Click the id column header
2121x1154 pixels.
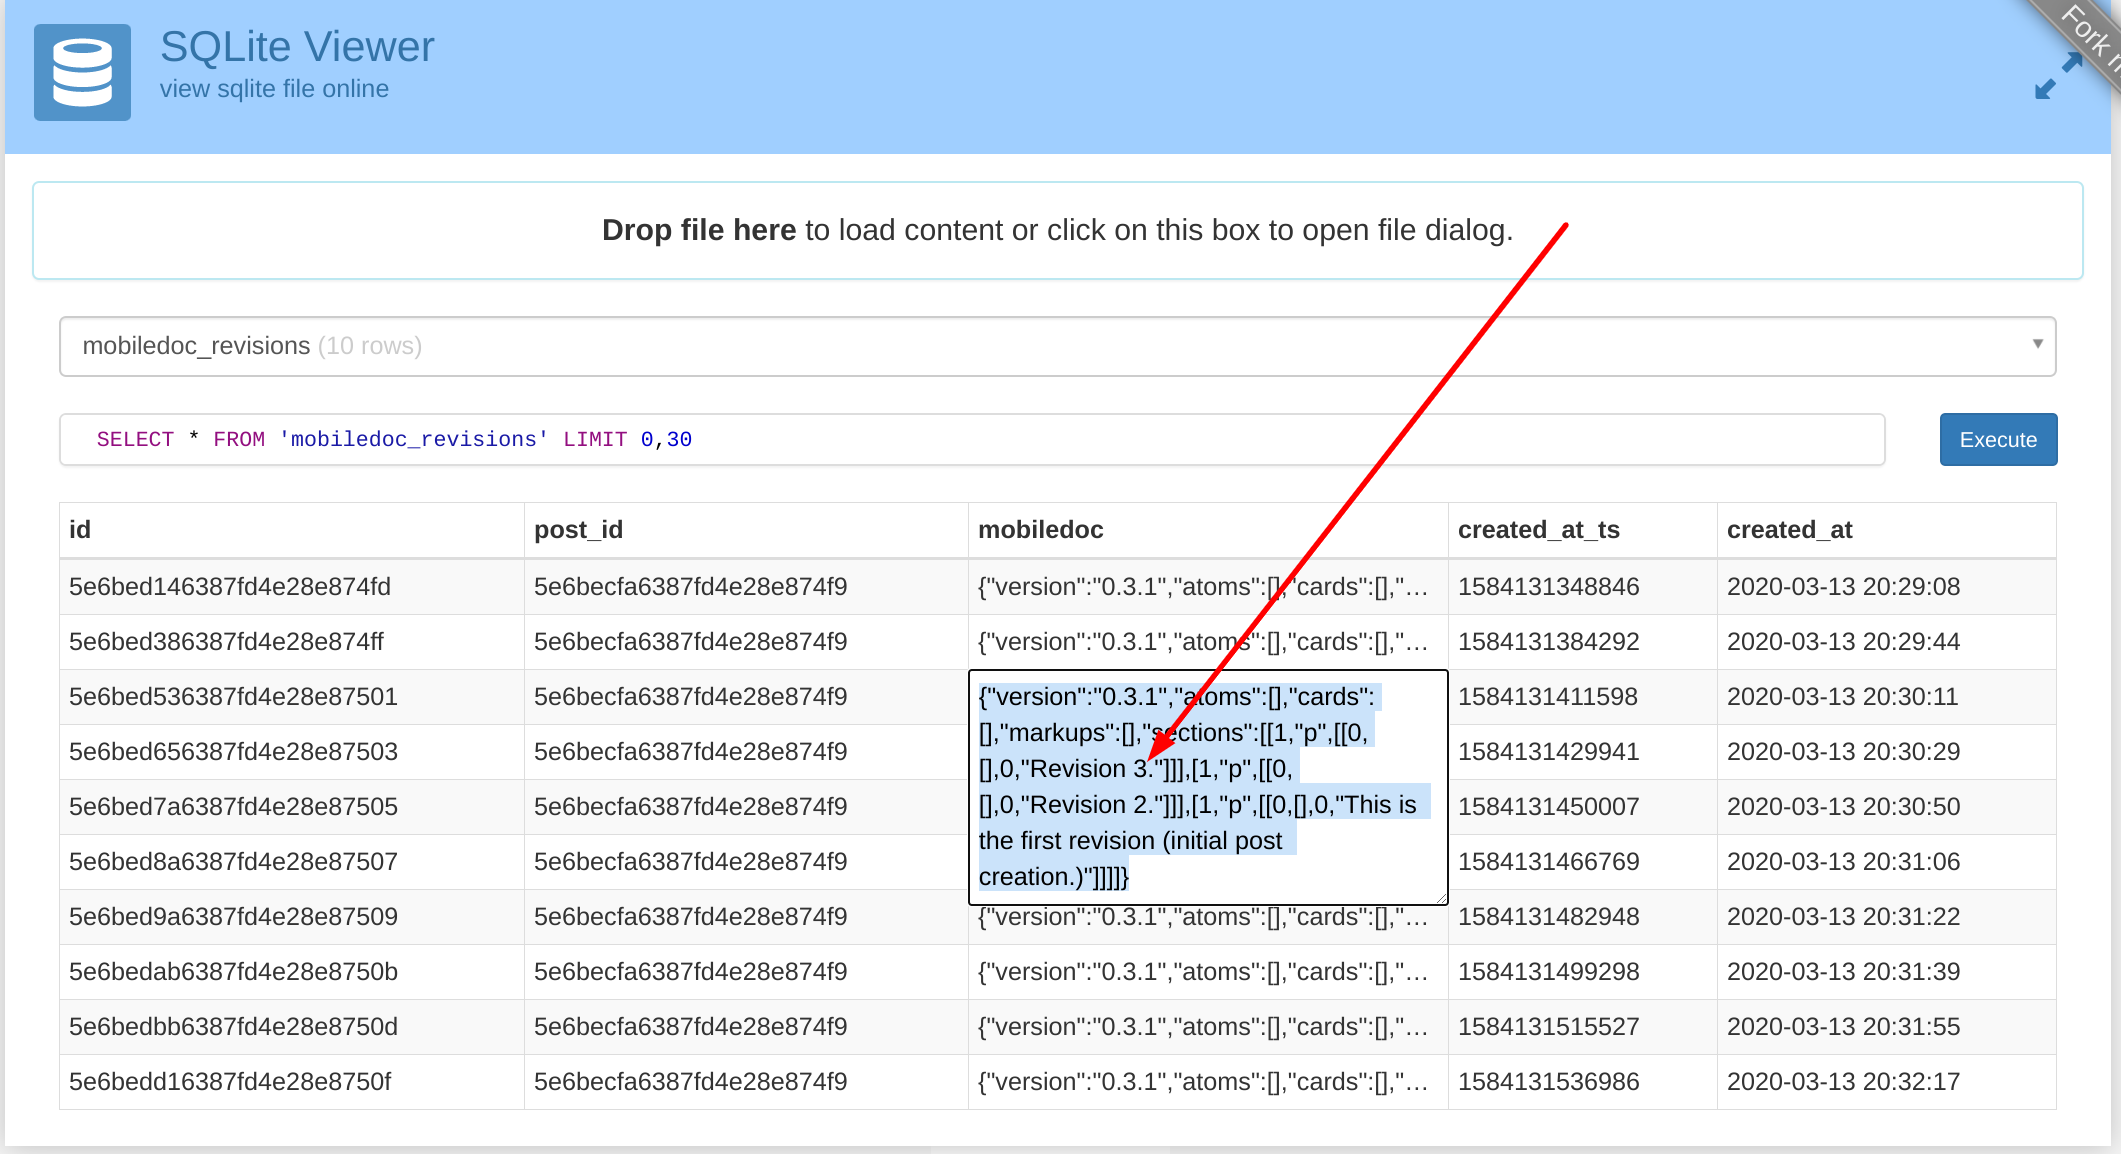(x=292, y=530)
